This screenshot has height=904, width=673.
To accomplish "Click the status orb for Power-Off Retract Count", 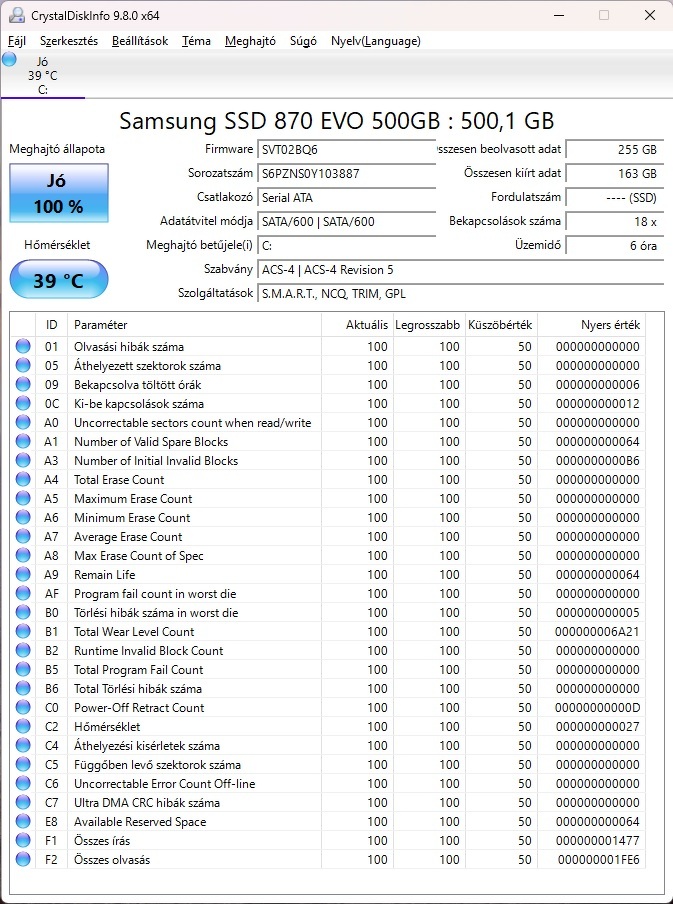I will (x=23, y=707).
